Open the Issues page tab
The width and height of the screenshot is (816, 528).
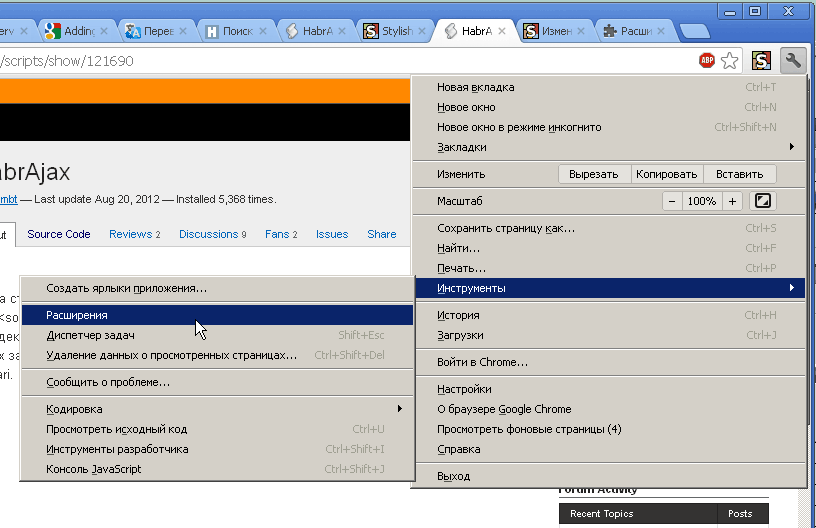[x=332, y=234]
